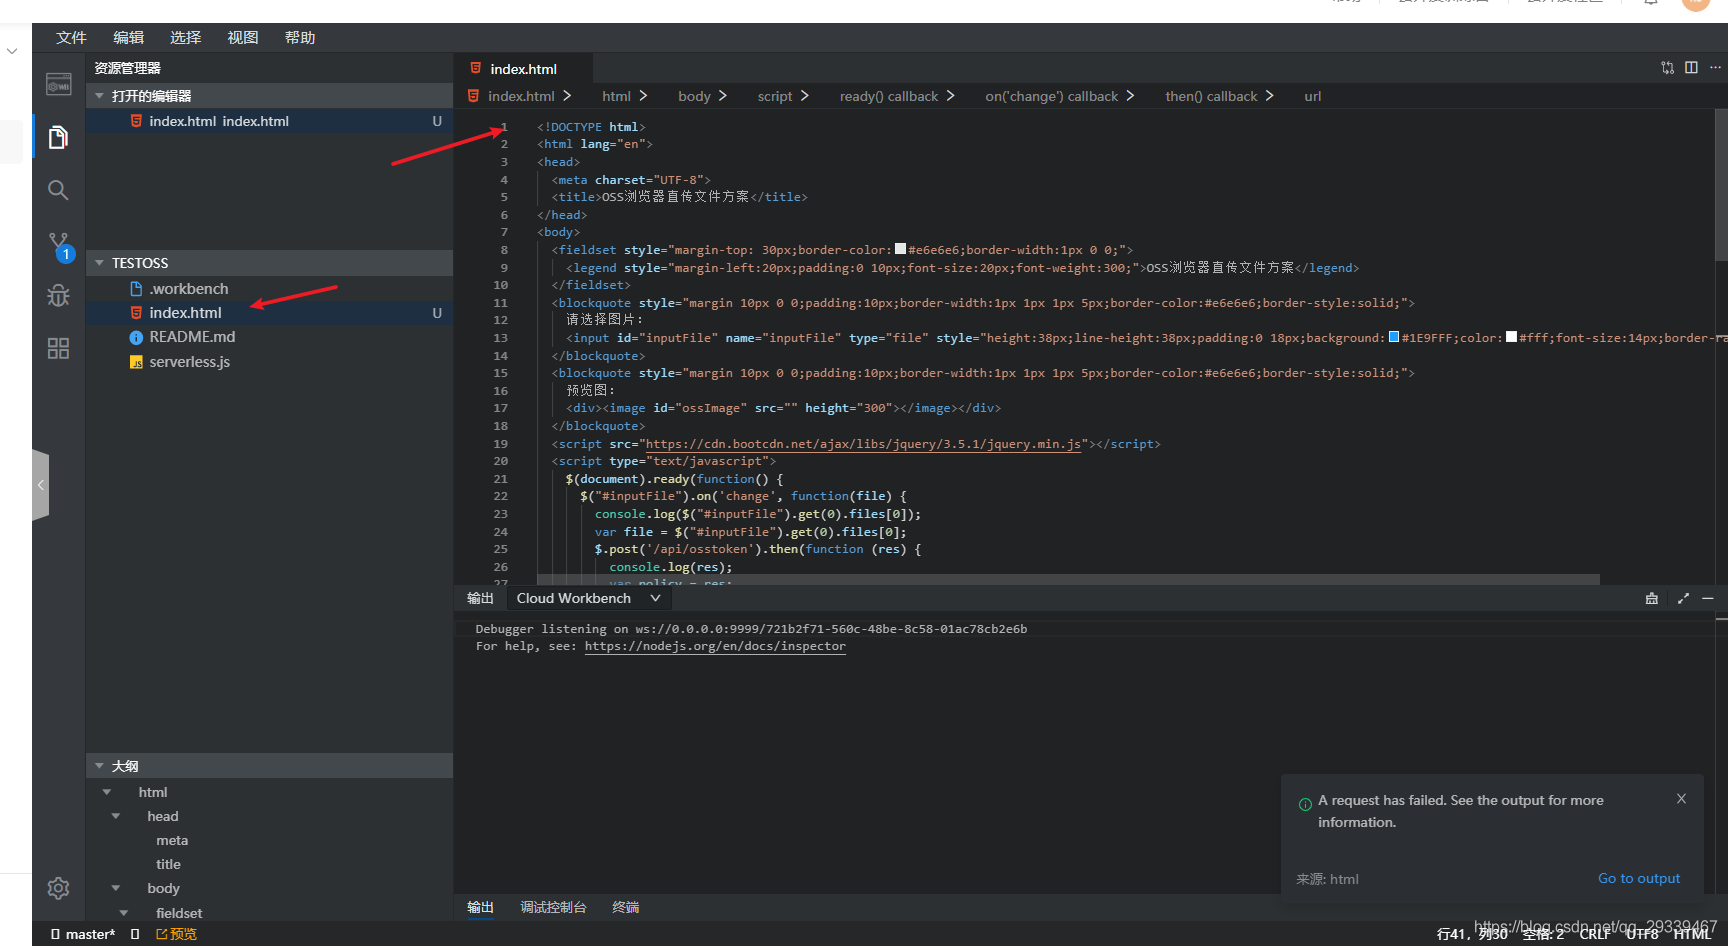Collapse the TESTOSS folder section
This screenshot has width=1728, height=946.
pos(99,263)
